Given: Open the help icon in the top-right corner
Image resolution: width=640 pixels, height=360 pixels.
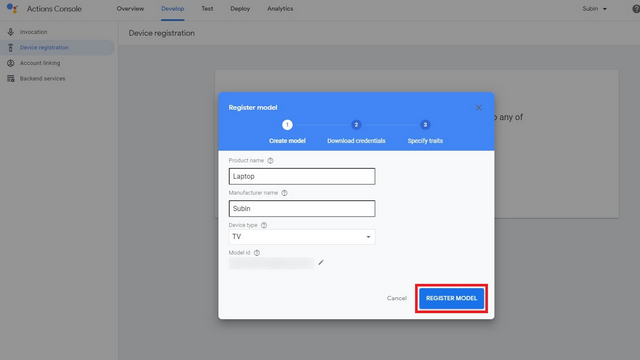Looking at the screenshot, I should tap(636, 9).
